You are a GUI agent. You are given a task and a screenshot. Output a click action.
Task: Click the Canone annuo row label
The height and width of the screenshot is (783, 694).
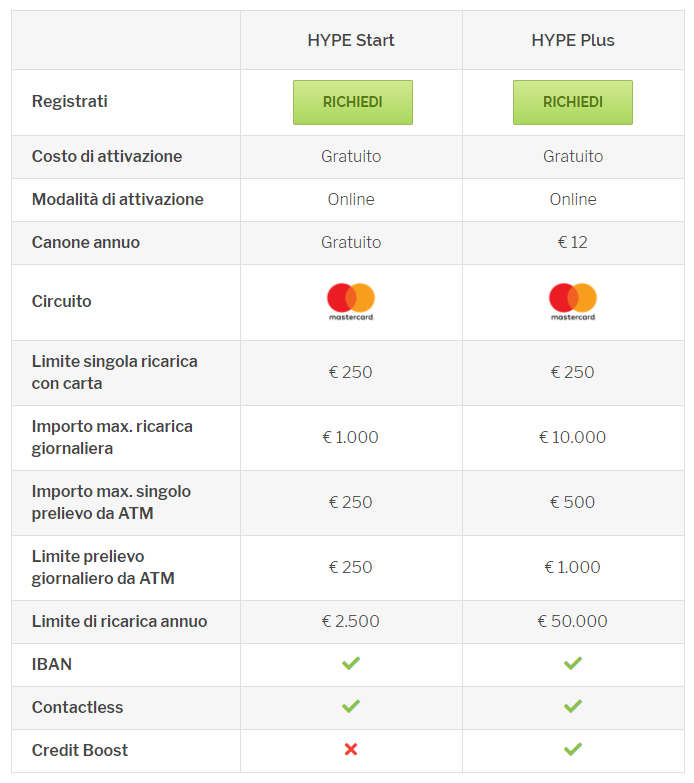tap(86, 242)
